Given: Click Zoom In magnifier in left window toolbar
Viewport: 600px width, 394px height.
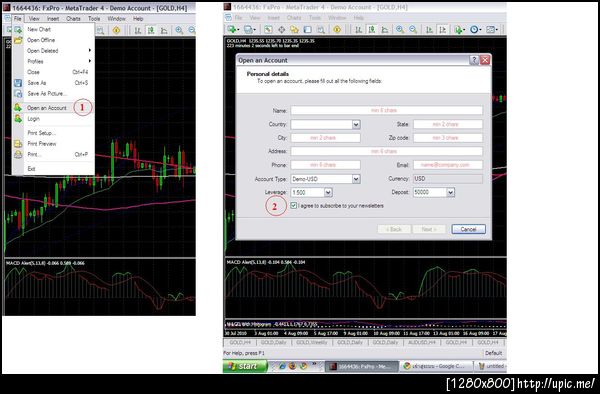Looking at the screenshot, I should point(179,30).
